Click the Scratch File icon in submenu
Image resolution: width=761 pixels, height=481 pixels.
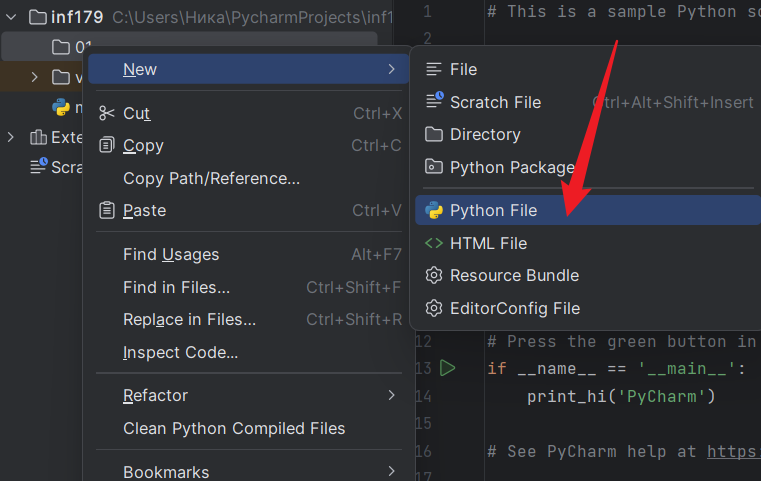click(433, 102)
